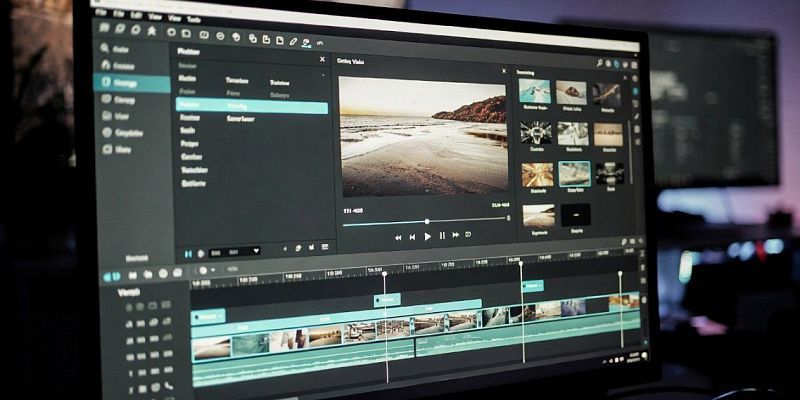
Task: Click the rewind icon in the preview controls
Action: [x=398, y=237]
